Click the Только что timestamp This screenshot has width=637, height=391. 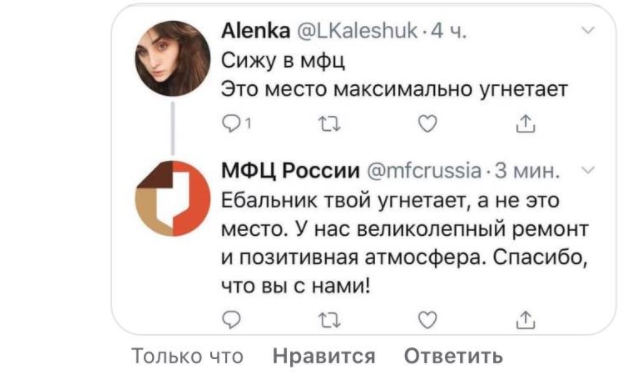tap(187, 356)
